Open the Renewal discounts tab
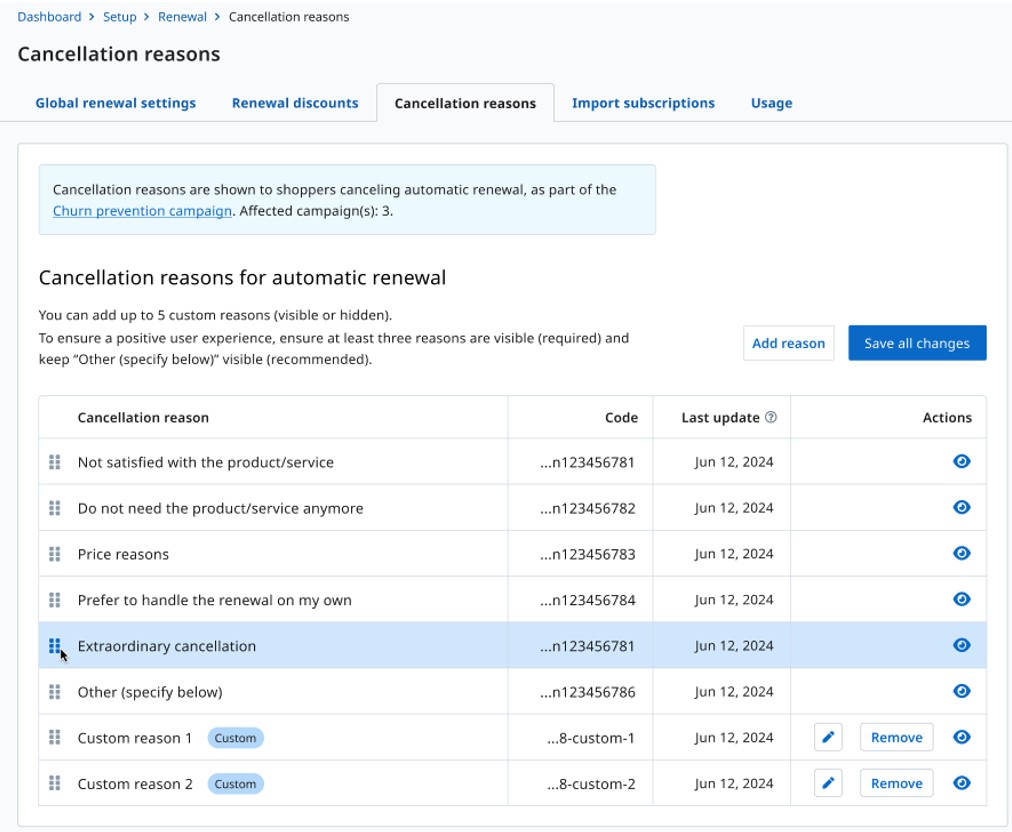The height and width of the screenshot is (832, 1012). 295,103
